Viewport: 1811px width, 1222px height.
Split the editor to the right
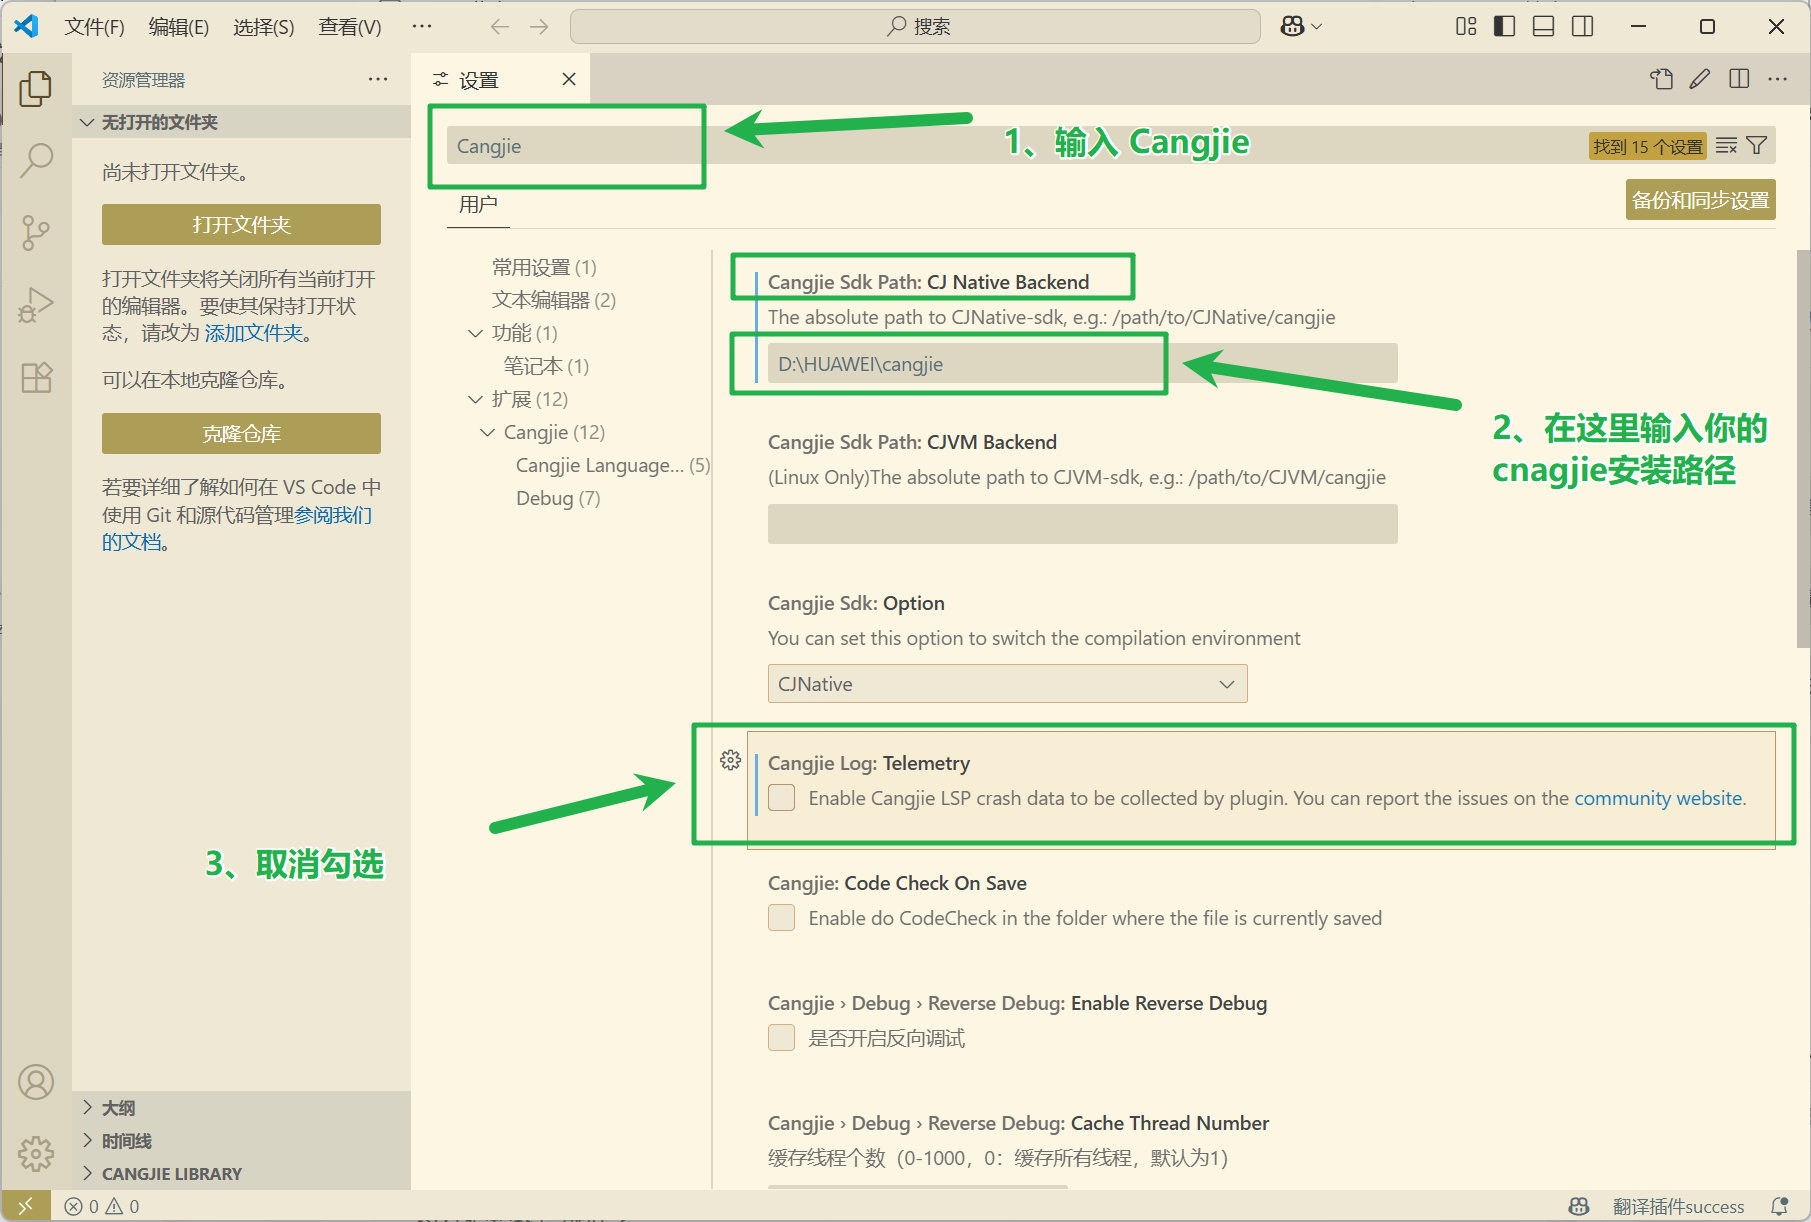[x=1739, y=79]
